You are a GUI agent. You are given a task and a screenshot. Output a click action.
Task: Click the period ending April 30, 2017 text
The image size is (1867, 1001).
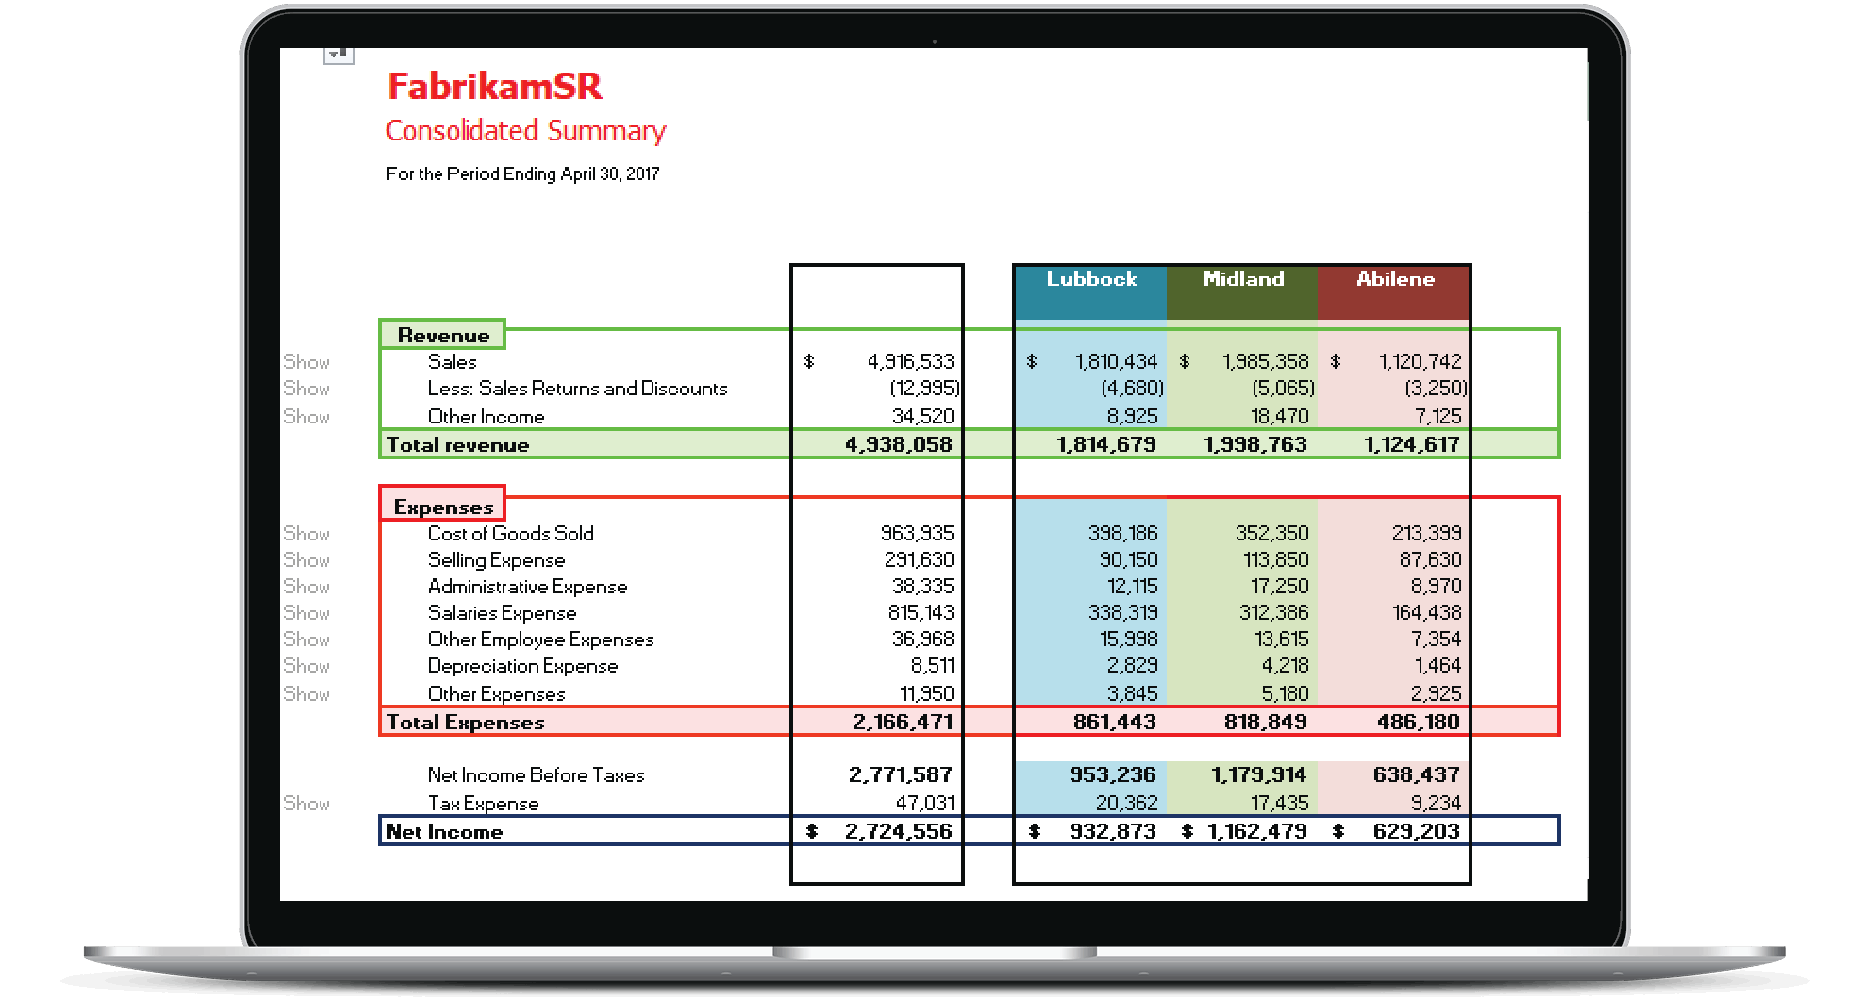(x=523, y=174)
